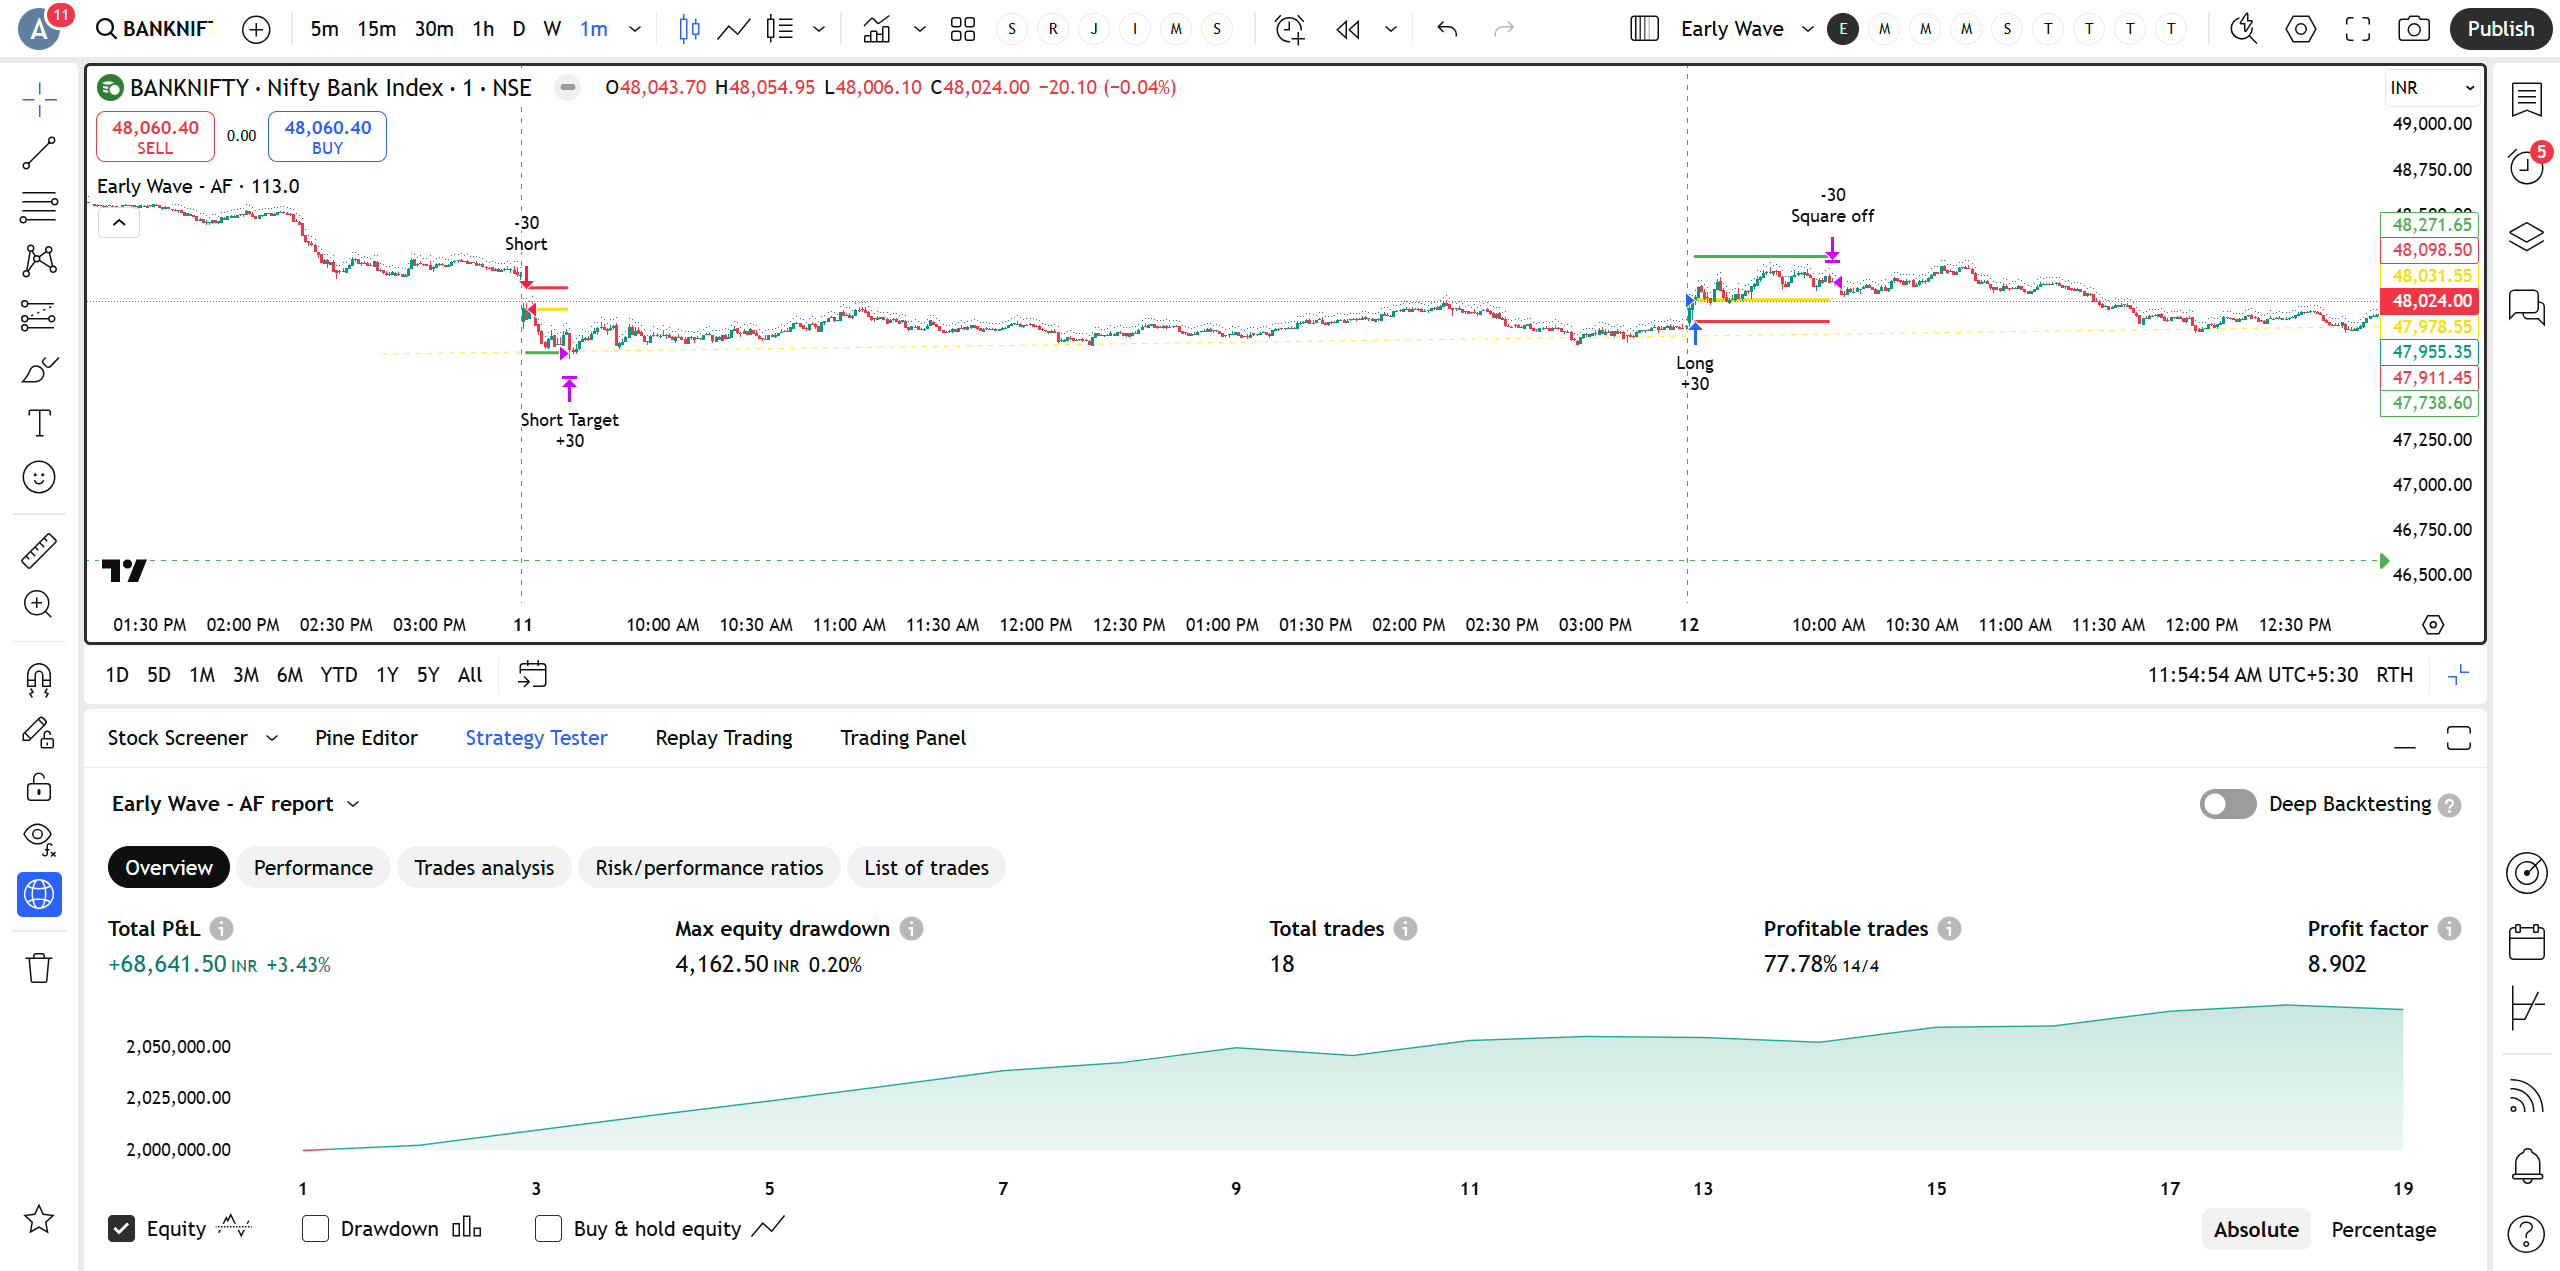The height and width of the screenshot is (1271, 2560).
Task: Enable the Buy & hold equity checkbox
Action: (x=548, y=1228)
